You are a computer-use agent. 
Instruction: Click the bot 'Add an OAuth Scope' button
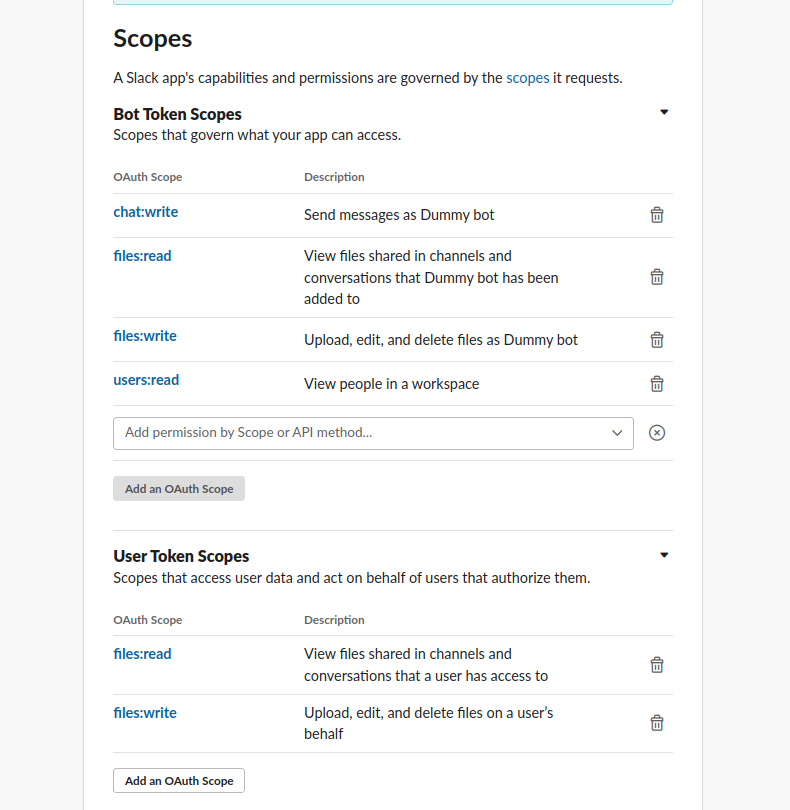(179, 489)
